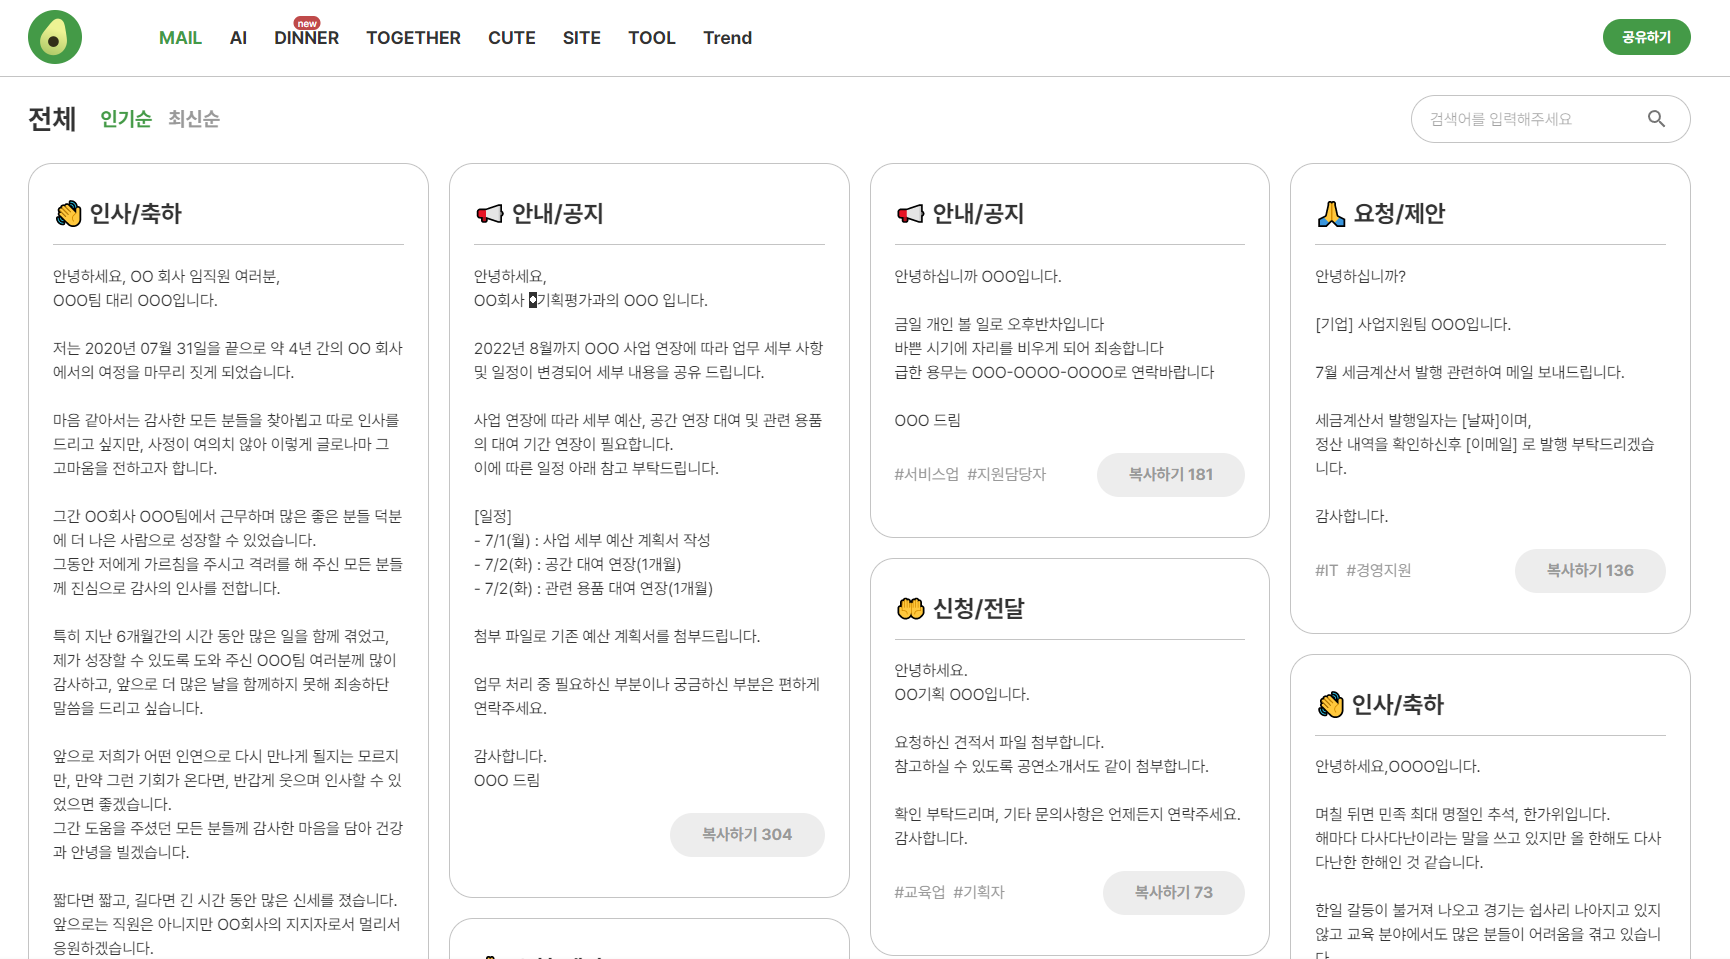Screen dimensions: 1730x959
Task: Click the 복사하기 136 button
Action: (x=1590, y=571)
